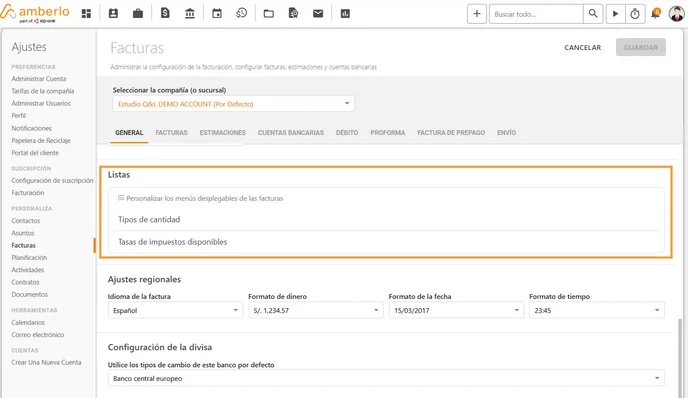688x398 pixels.
Task: Click the CANCELAR button
Action: click(582, 47)
